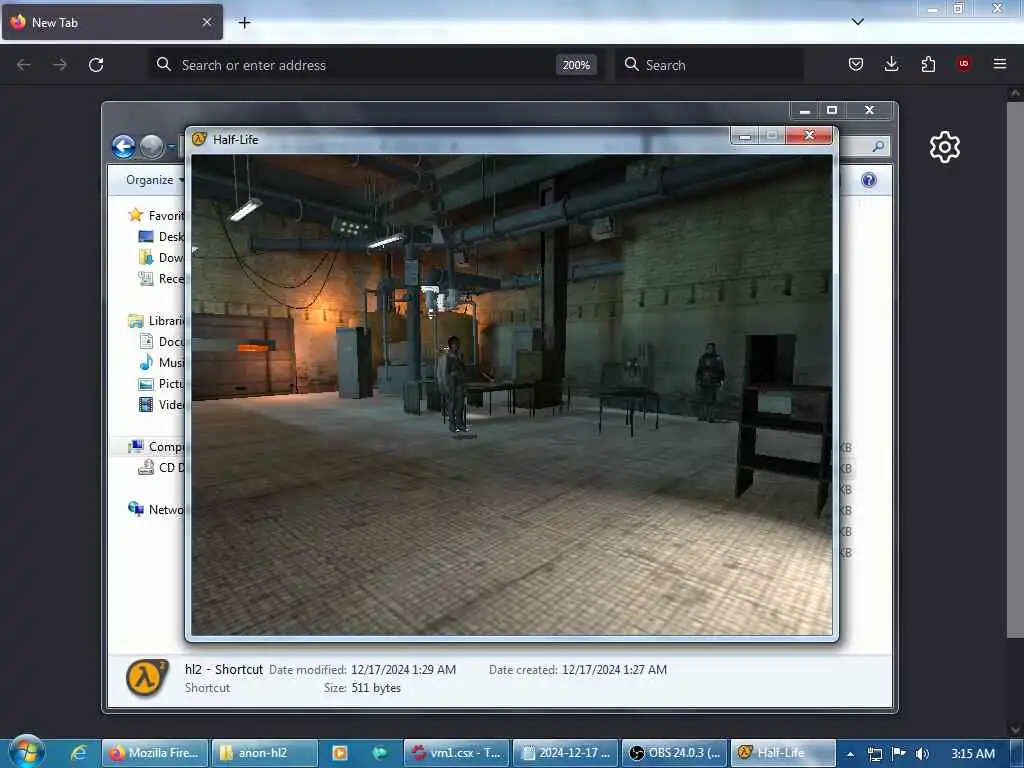1024x768 pixels.
Task: Switch to OBS 24.0.3 taskbar button
Action: click(675, 753)
